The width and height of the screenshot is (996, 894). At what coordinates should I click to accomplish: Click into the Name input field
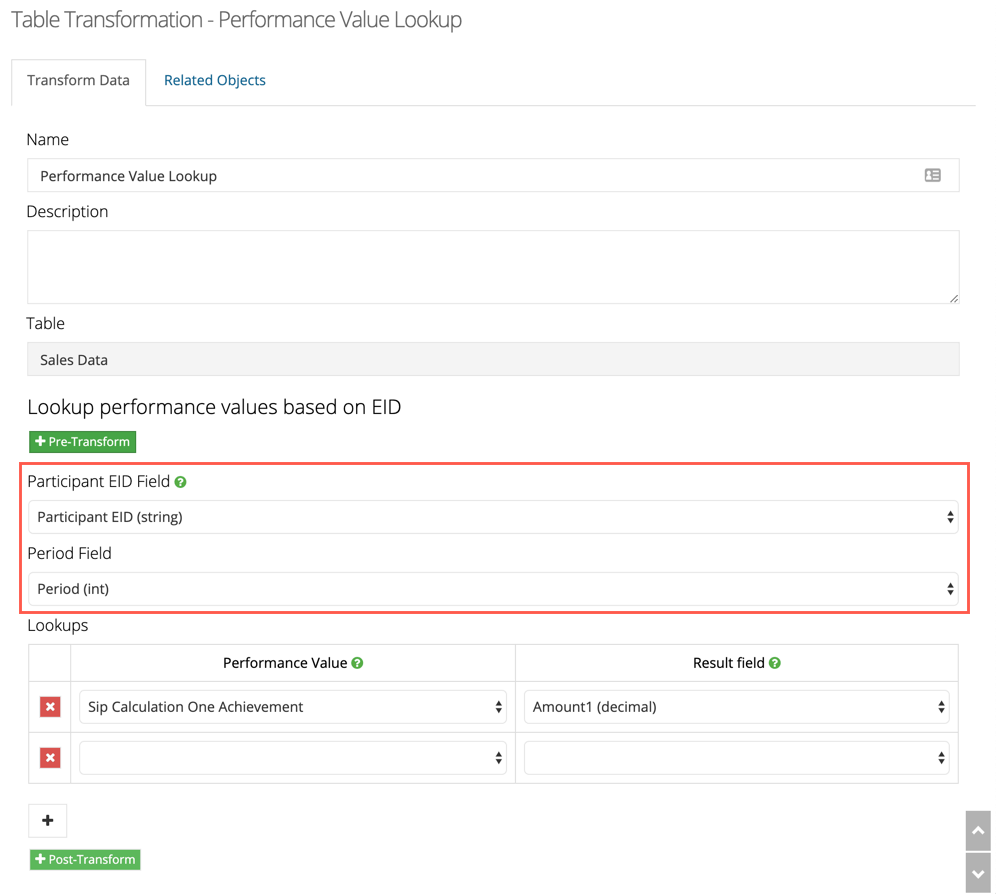[493, 175]
